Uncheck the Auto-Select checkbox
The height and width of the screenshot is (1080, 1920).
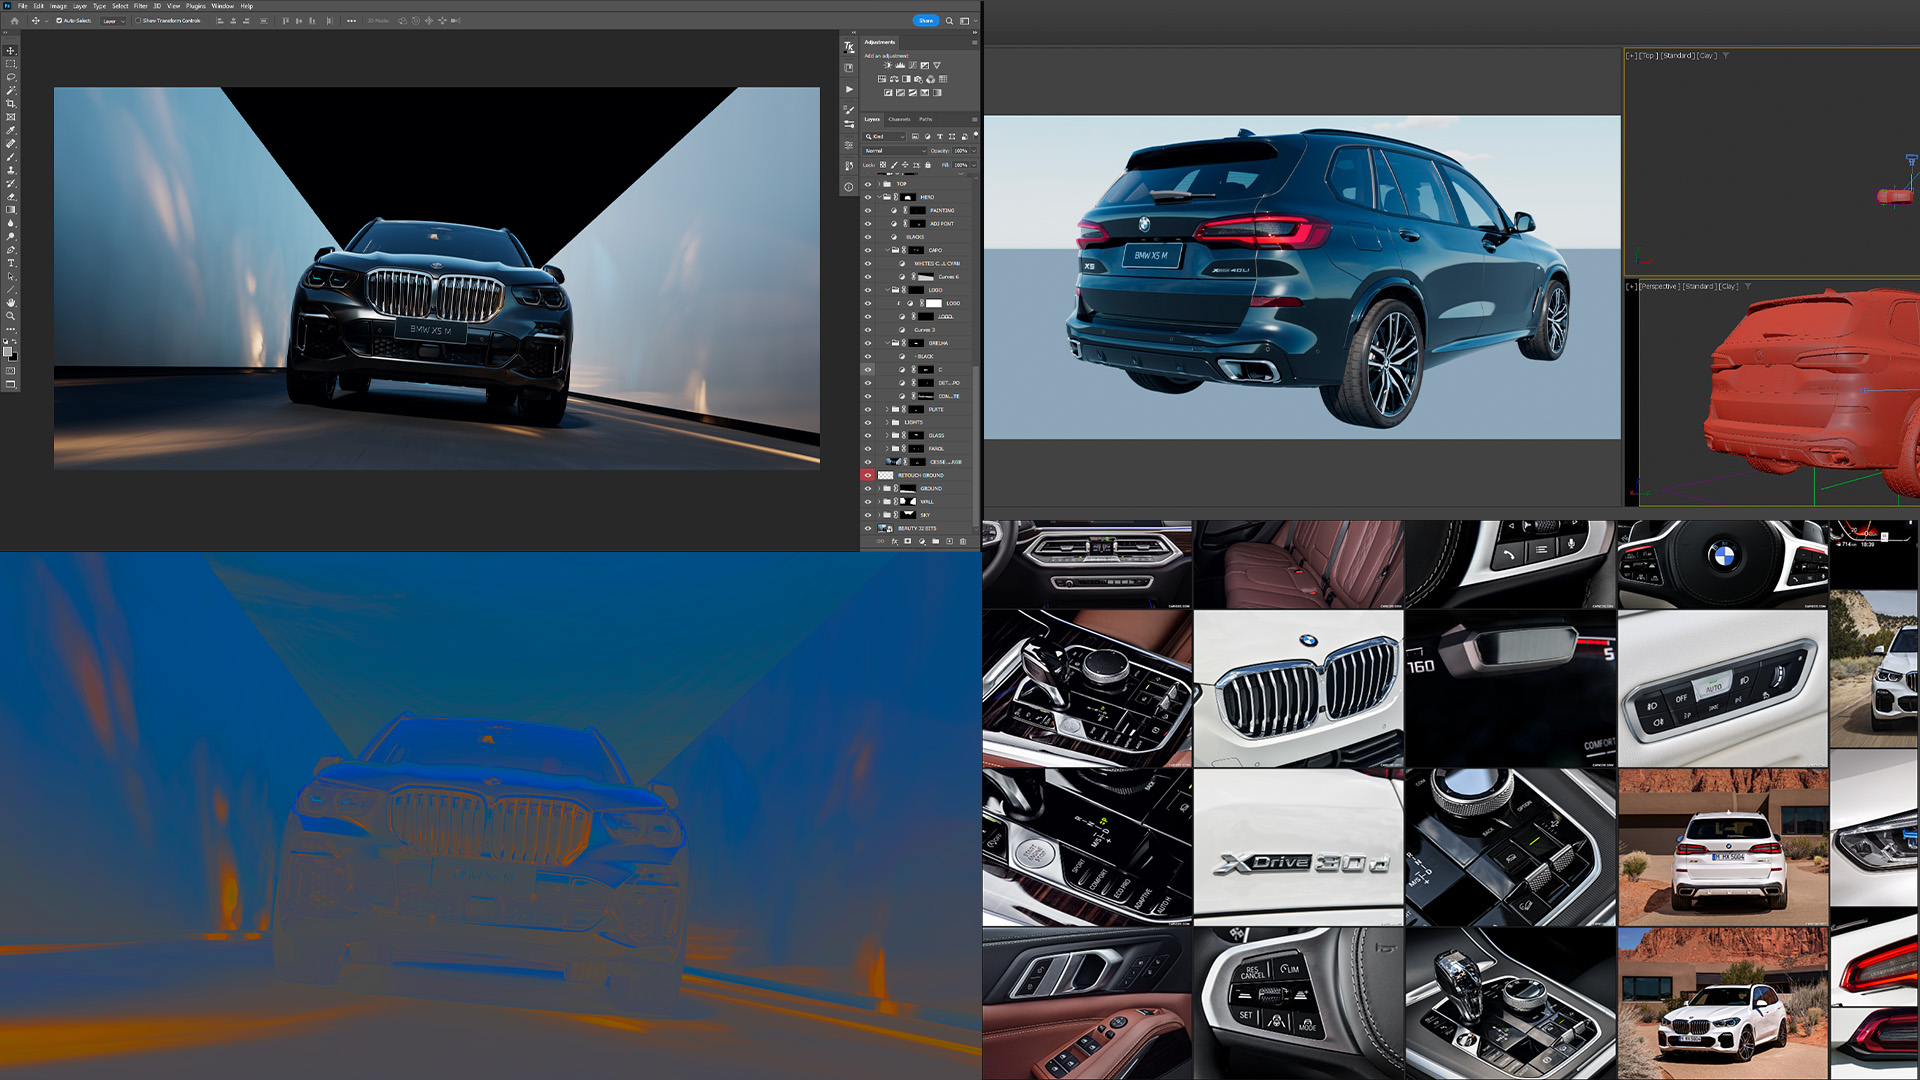pyautogui.click(x=59, y=20)
